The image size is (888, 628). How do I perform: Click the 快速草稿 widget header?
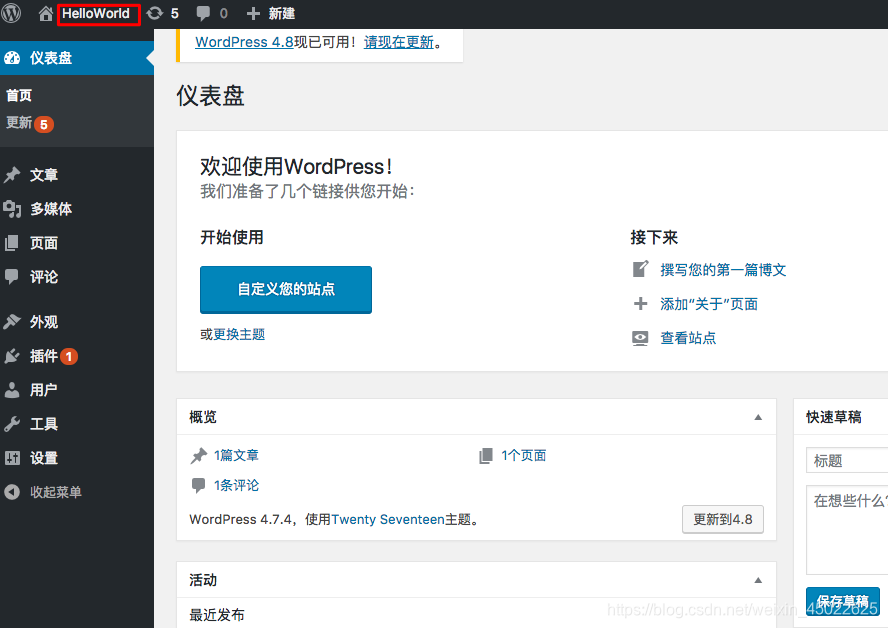[841, 417]
